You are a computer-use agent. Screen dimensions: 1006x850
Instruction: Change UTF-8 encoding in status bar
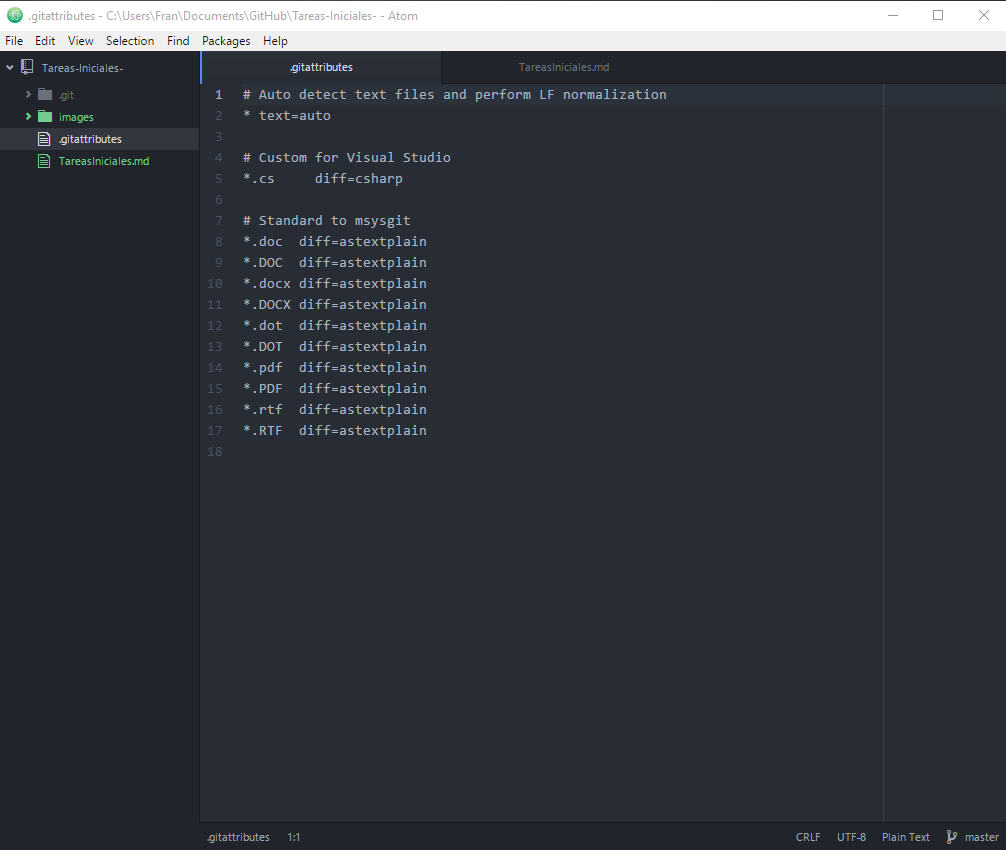(x=851, y=837)
